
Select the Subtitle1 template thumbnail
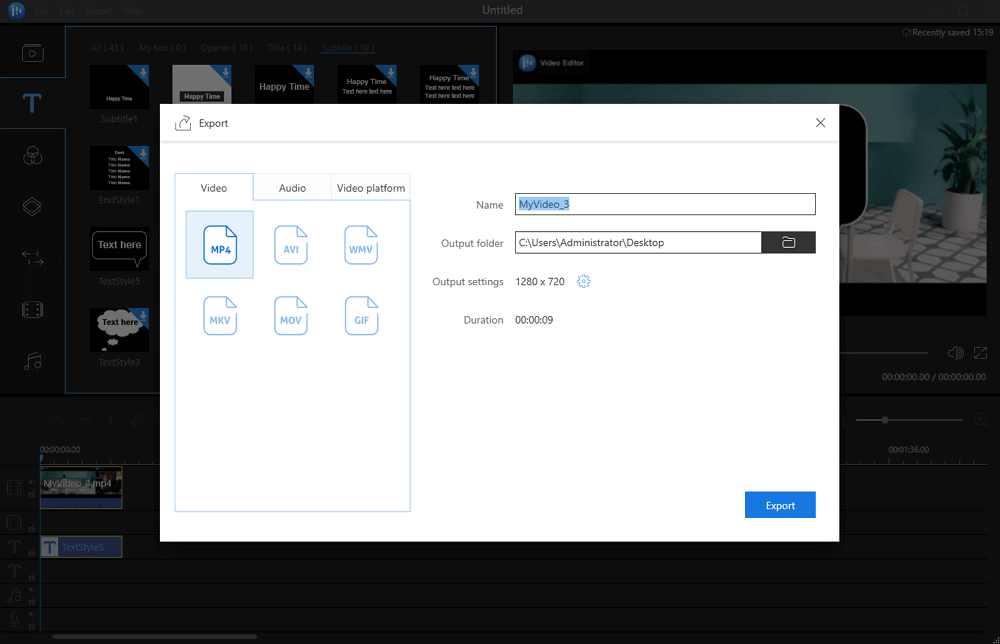(119, 87)
